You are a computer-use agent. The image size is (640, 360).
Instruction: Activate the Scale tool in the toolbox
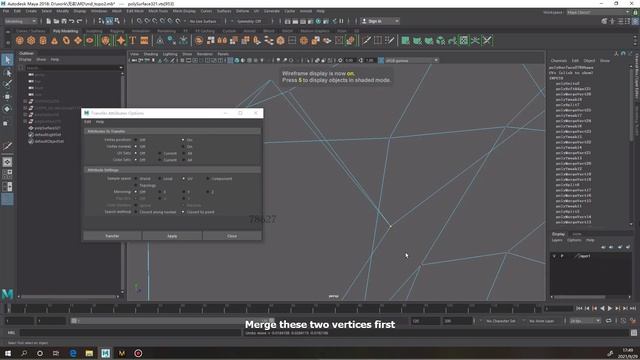(x=7, y=123)
